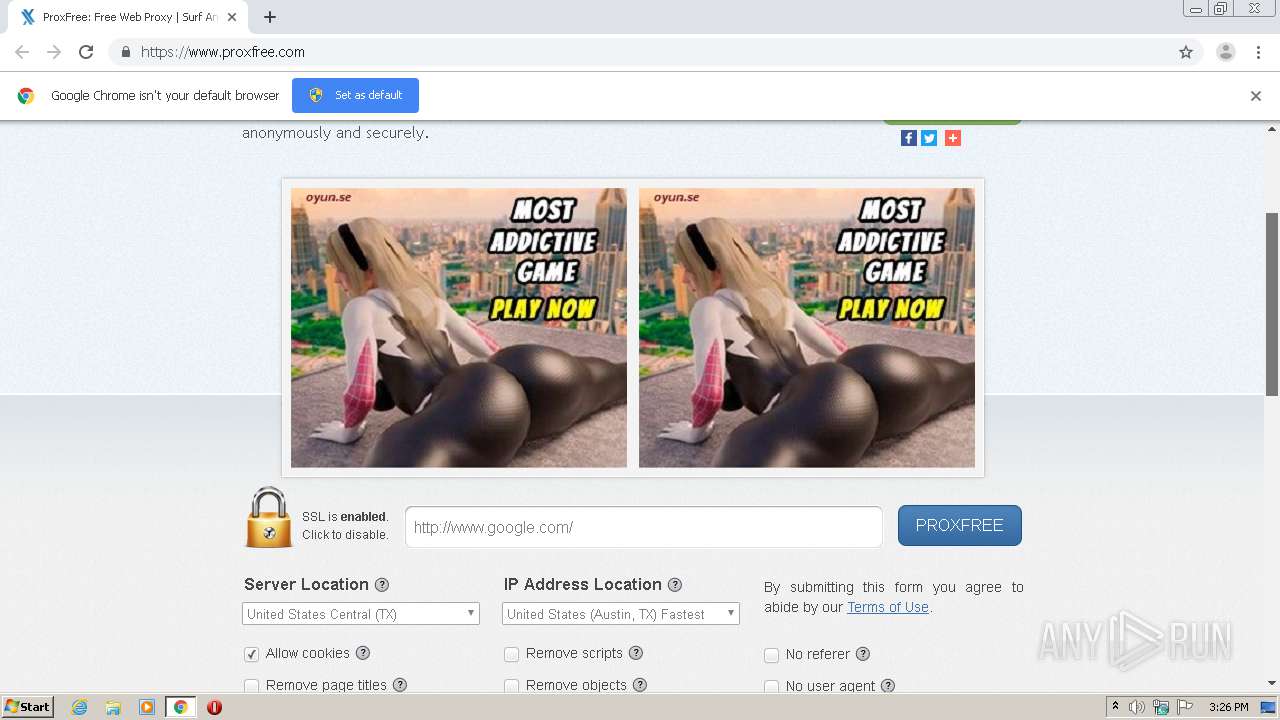Click the right game ad banner
The height and width of the screenshot is (720, 1280).
click(x=807, y=328)
